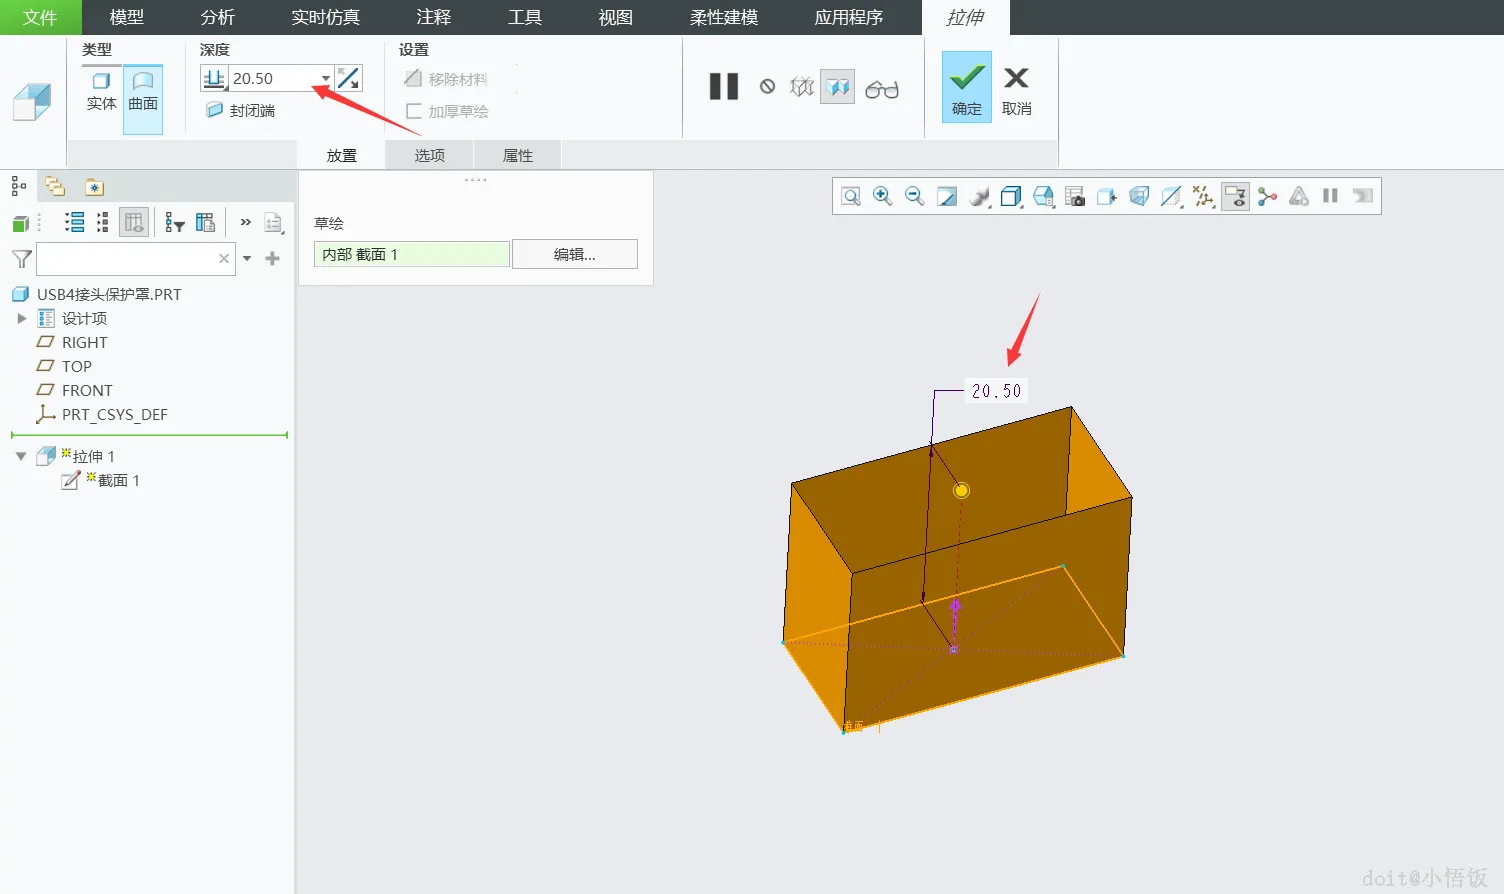Switch to the 选项 tab
This screenshot has width=1504, height=894.
(x=430, y=155)
